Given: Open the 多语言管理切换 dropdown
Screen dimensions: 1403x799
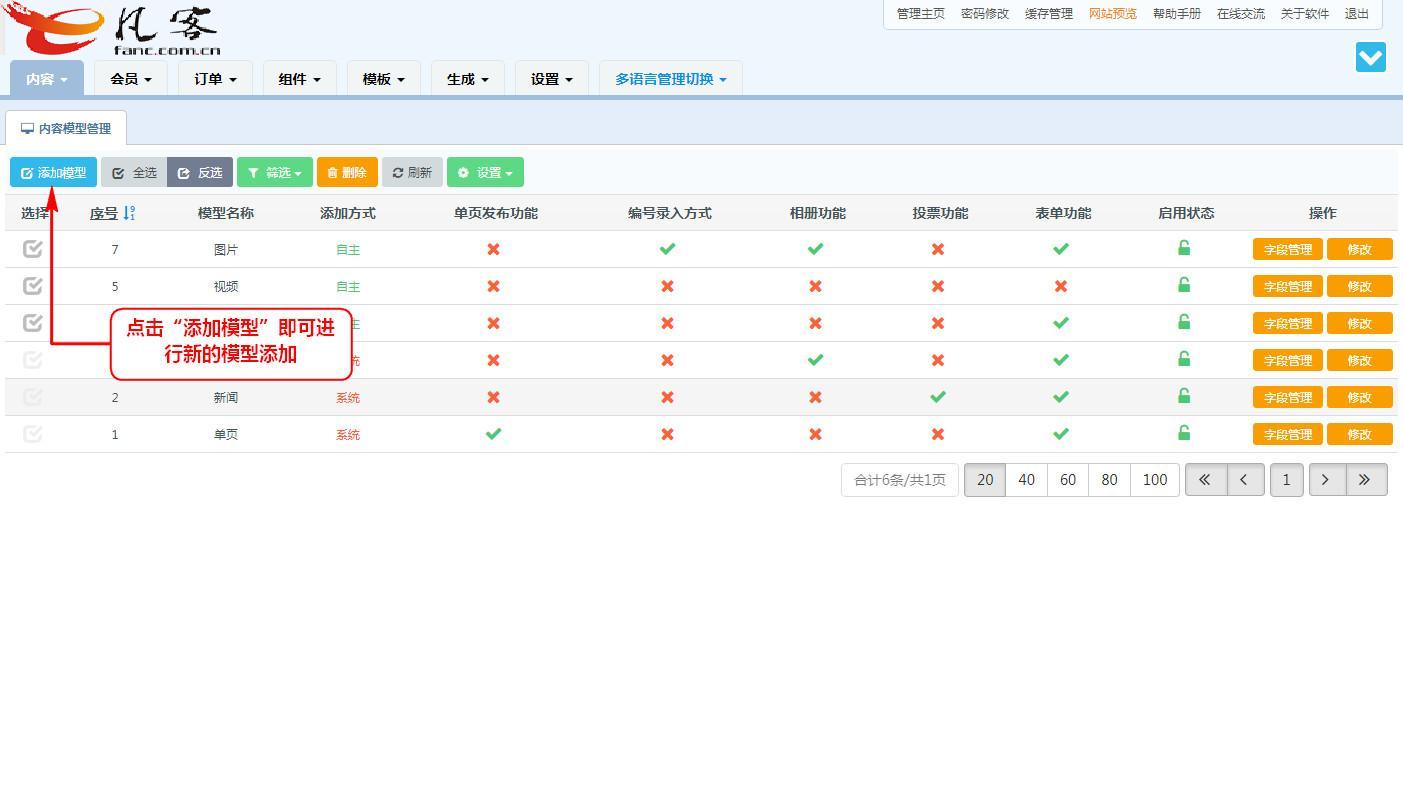Looking at the screenshot, I should coord(671,79).
